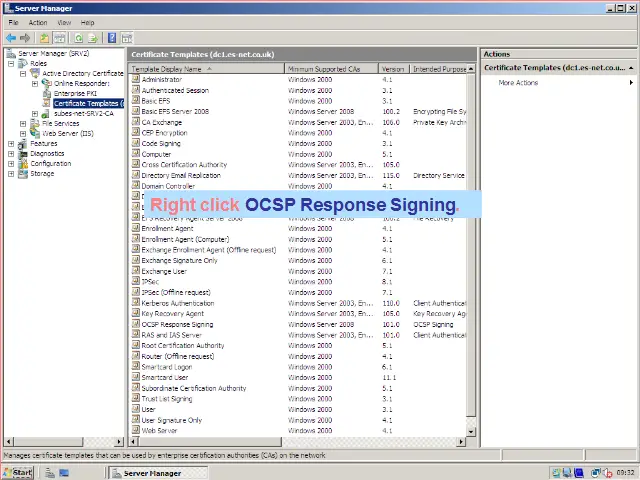
Task: Sort by Minimum Supported CAs column
Action: [331, 69]
